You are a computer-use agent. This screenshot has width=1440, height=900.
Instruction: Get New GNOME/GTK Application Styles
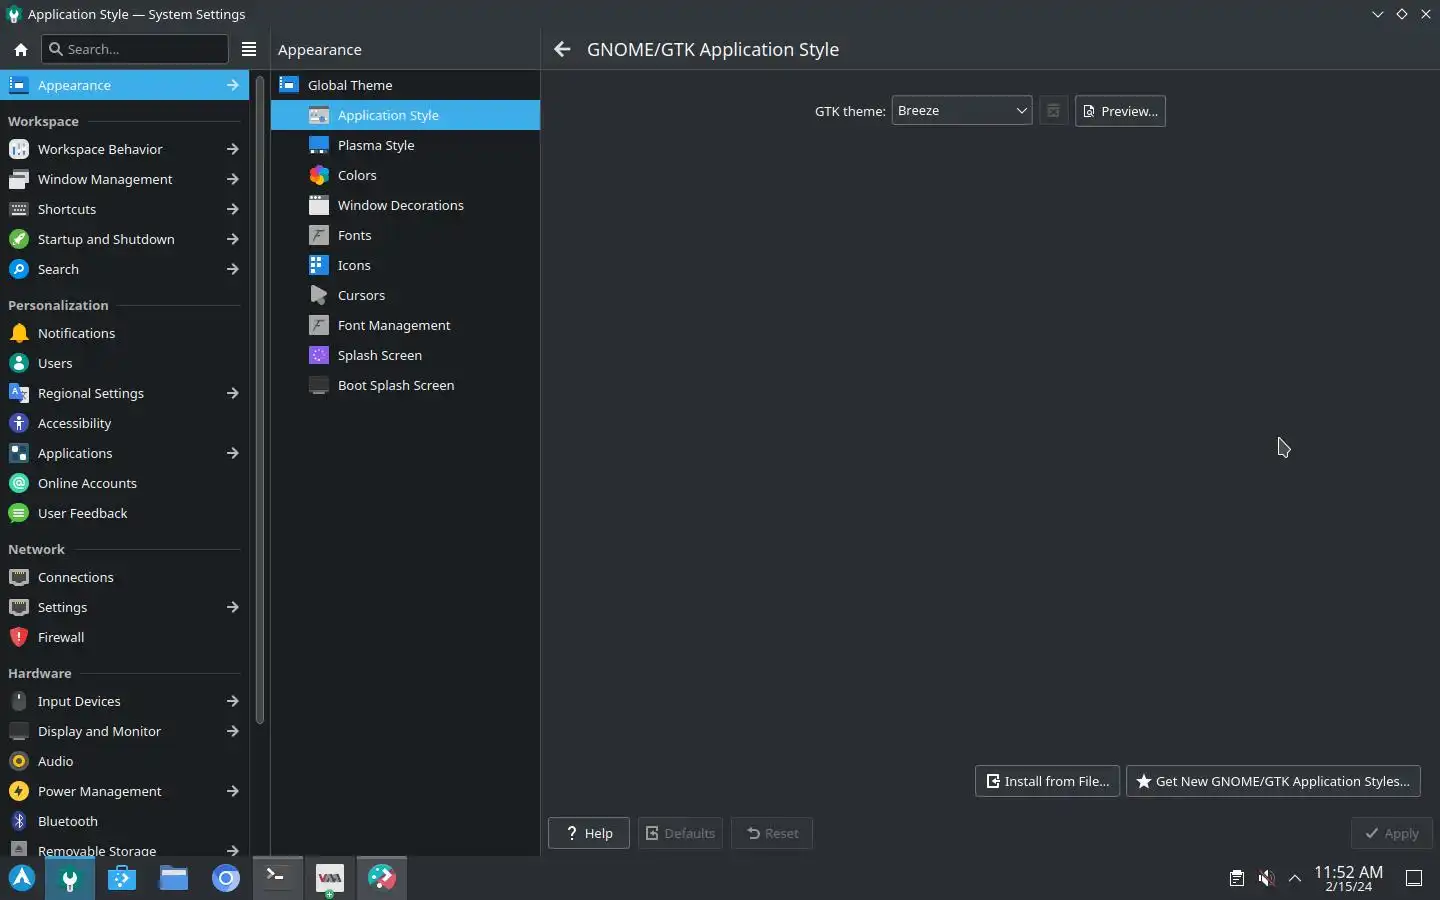1273,781
